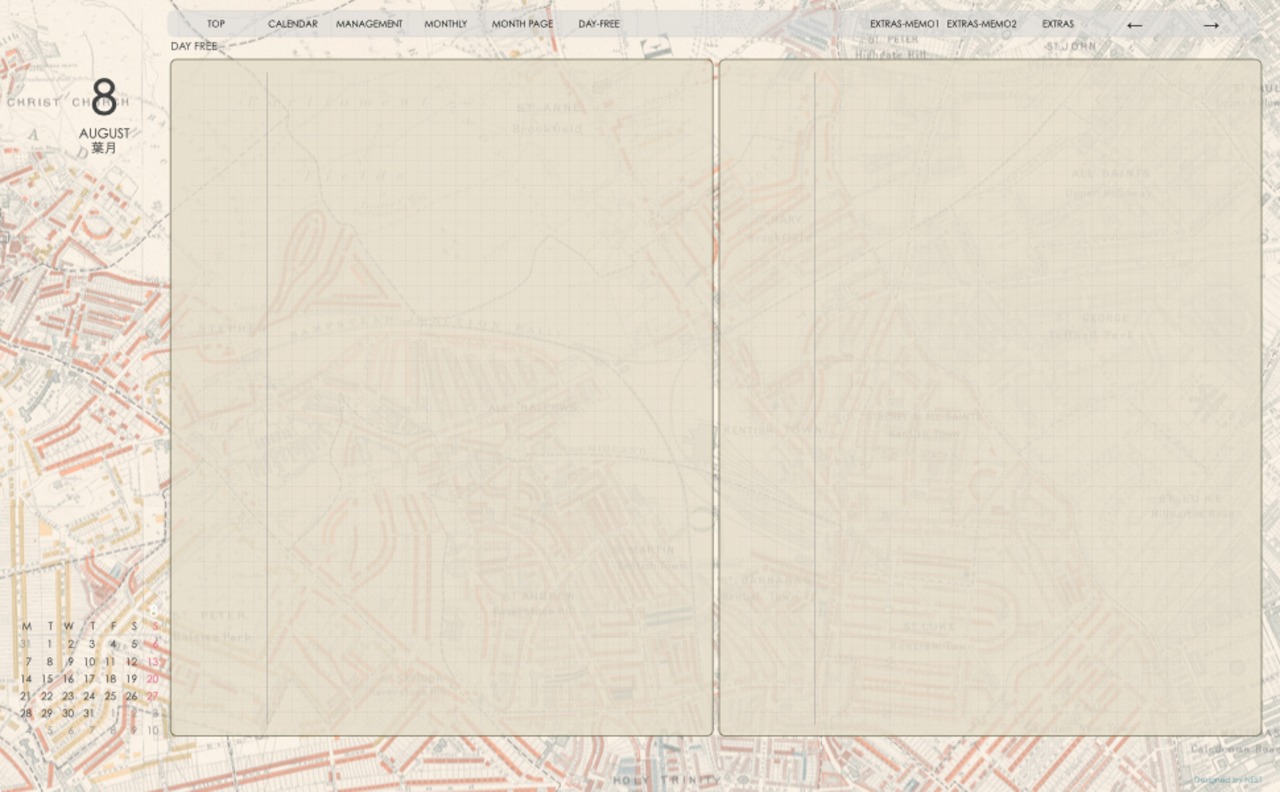Select date 21 in the mini calendar
Screen dimensions: 1280x792
[26, 696]
